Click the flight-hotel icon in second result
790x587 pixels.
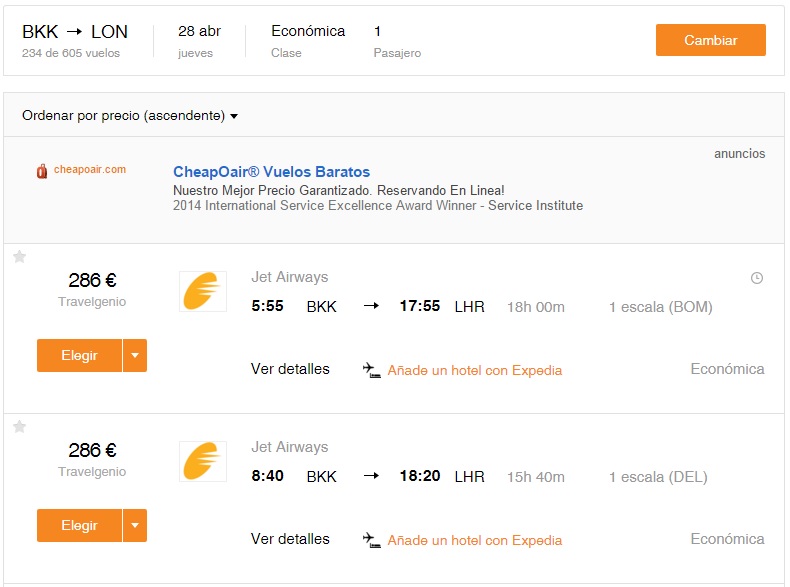pyautogui.click(x=371, y=540)
